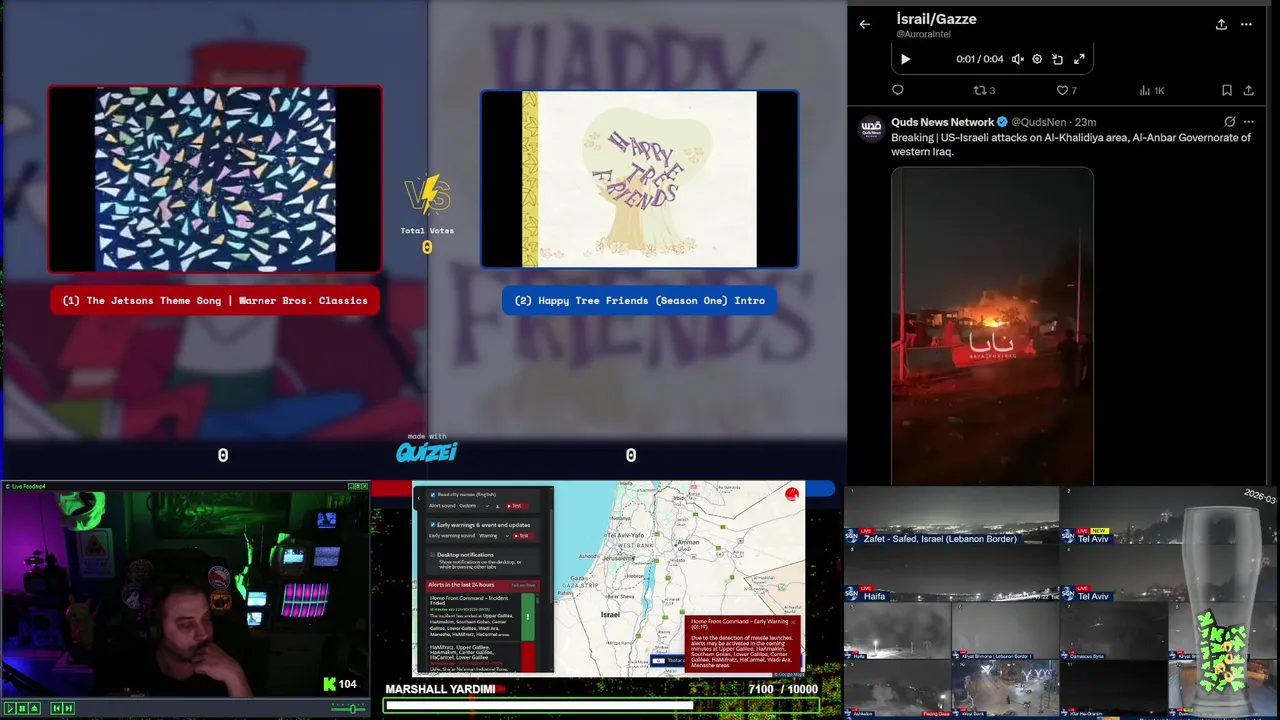Click the Live Feed window title icon

(x=7, y=486)
